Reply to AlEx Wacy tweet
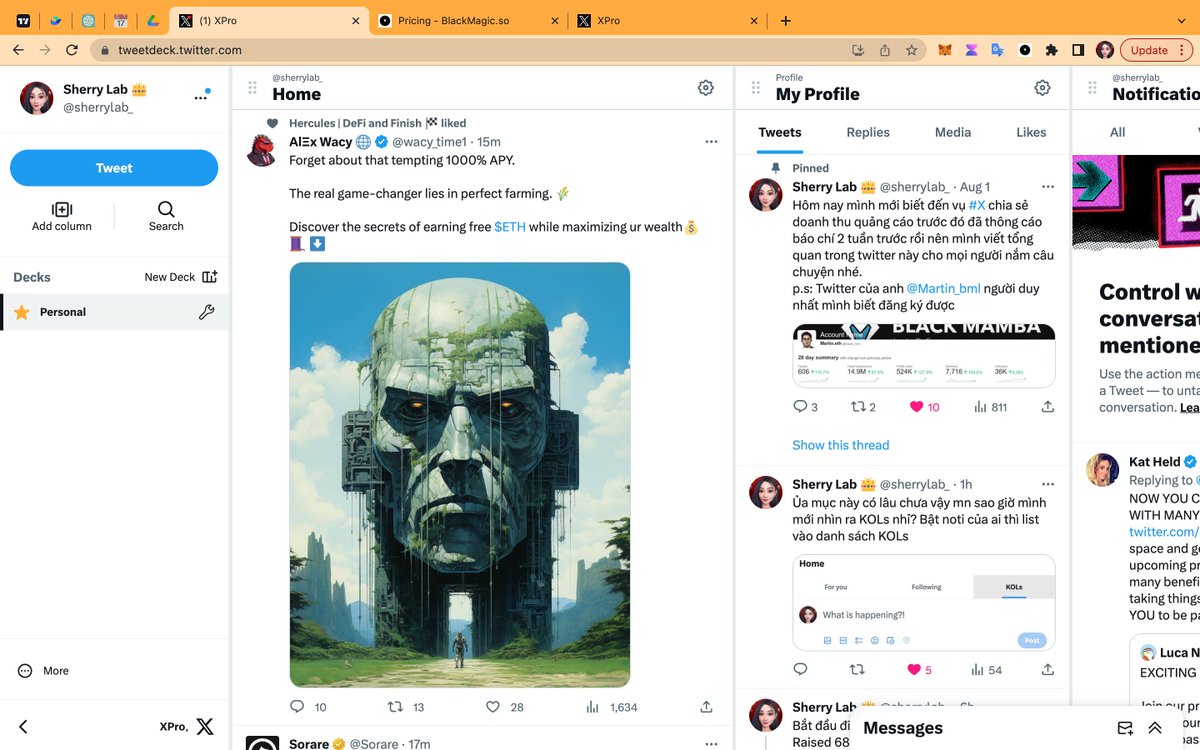Viewport: 1200px width, 750px height. pyautogui.click(x=297, y=706)
